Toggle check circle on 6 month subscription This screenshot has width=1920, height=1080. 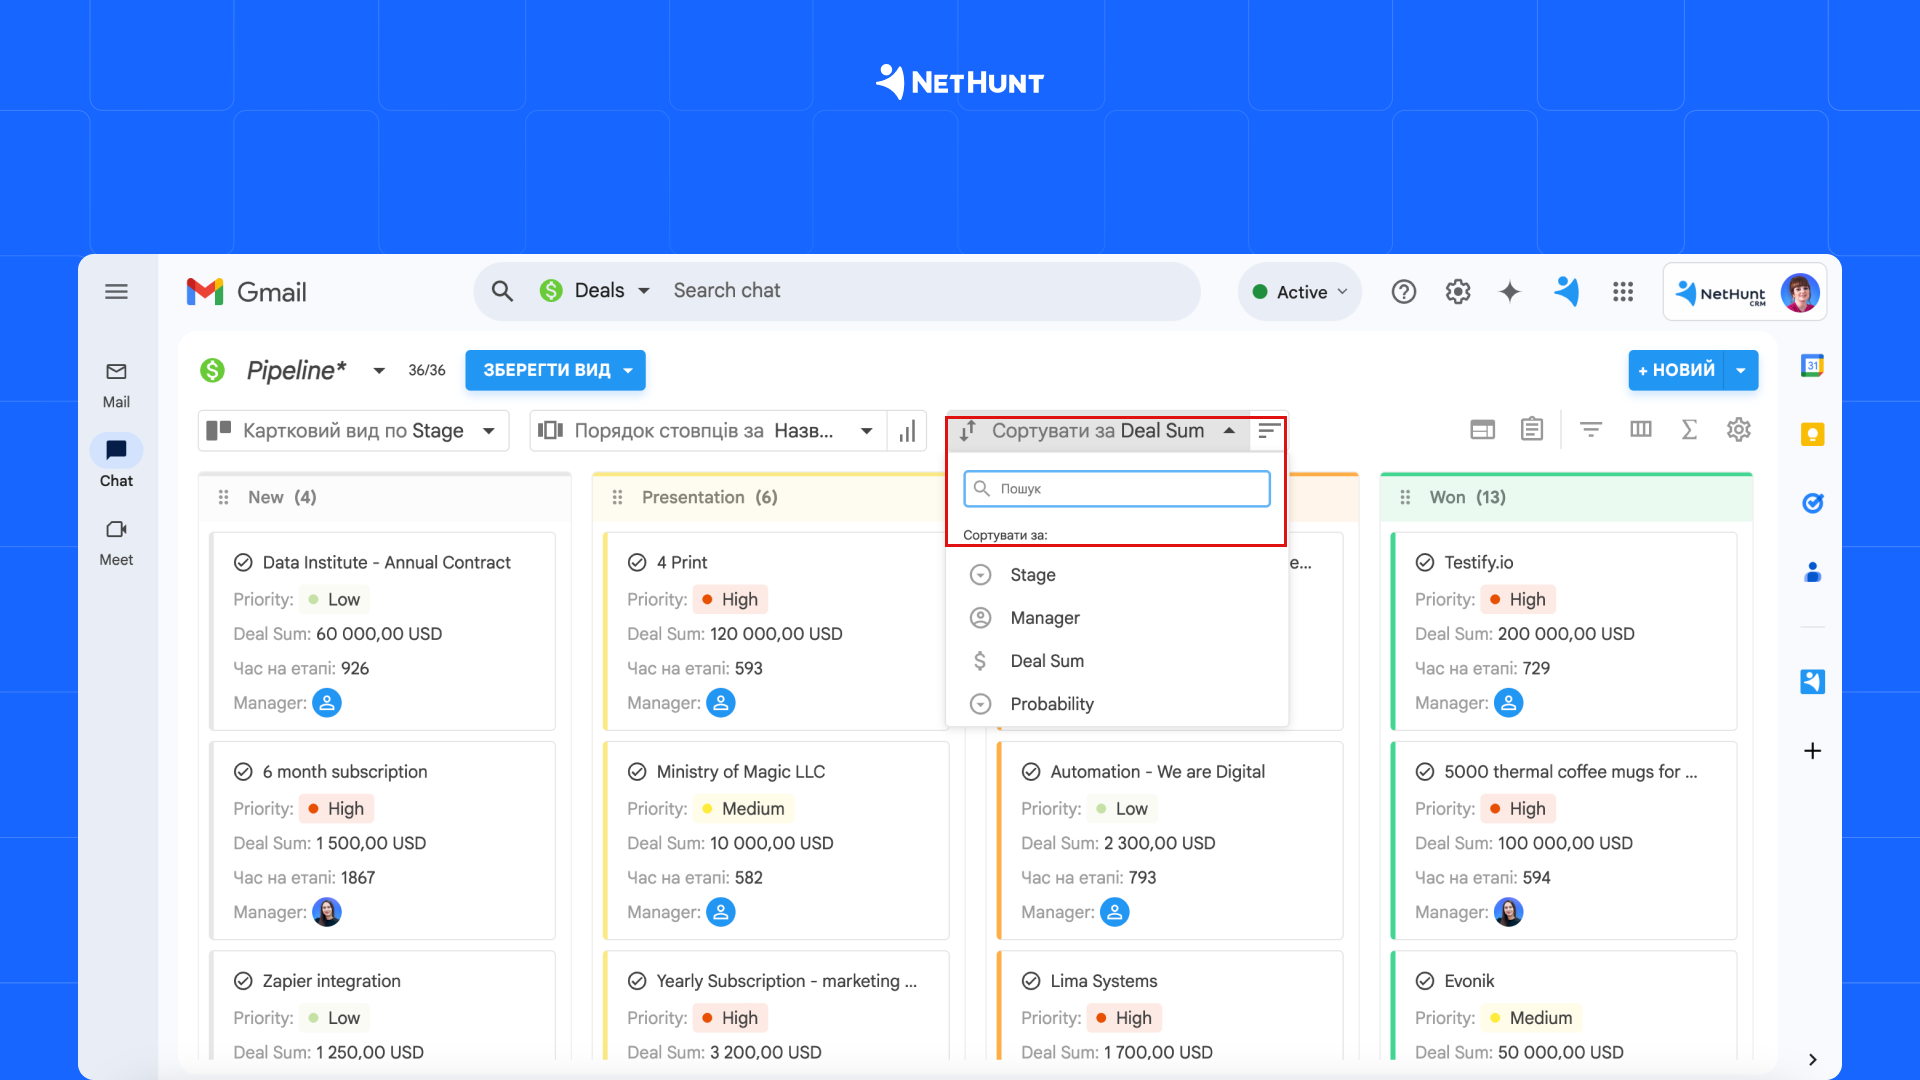pyautogui.click(x=243, y=772)
